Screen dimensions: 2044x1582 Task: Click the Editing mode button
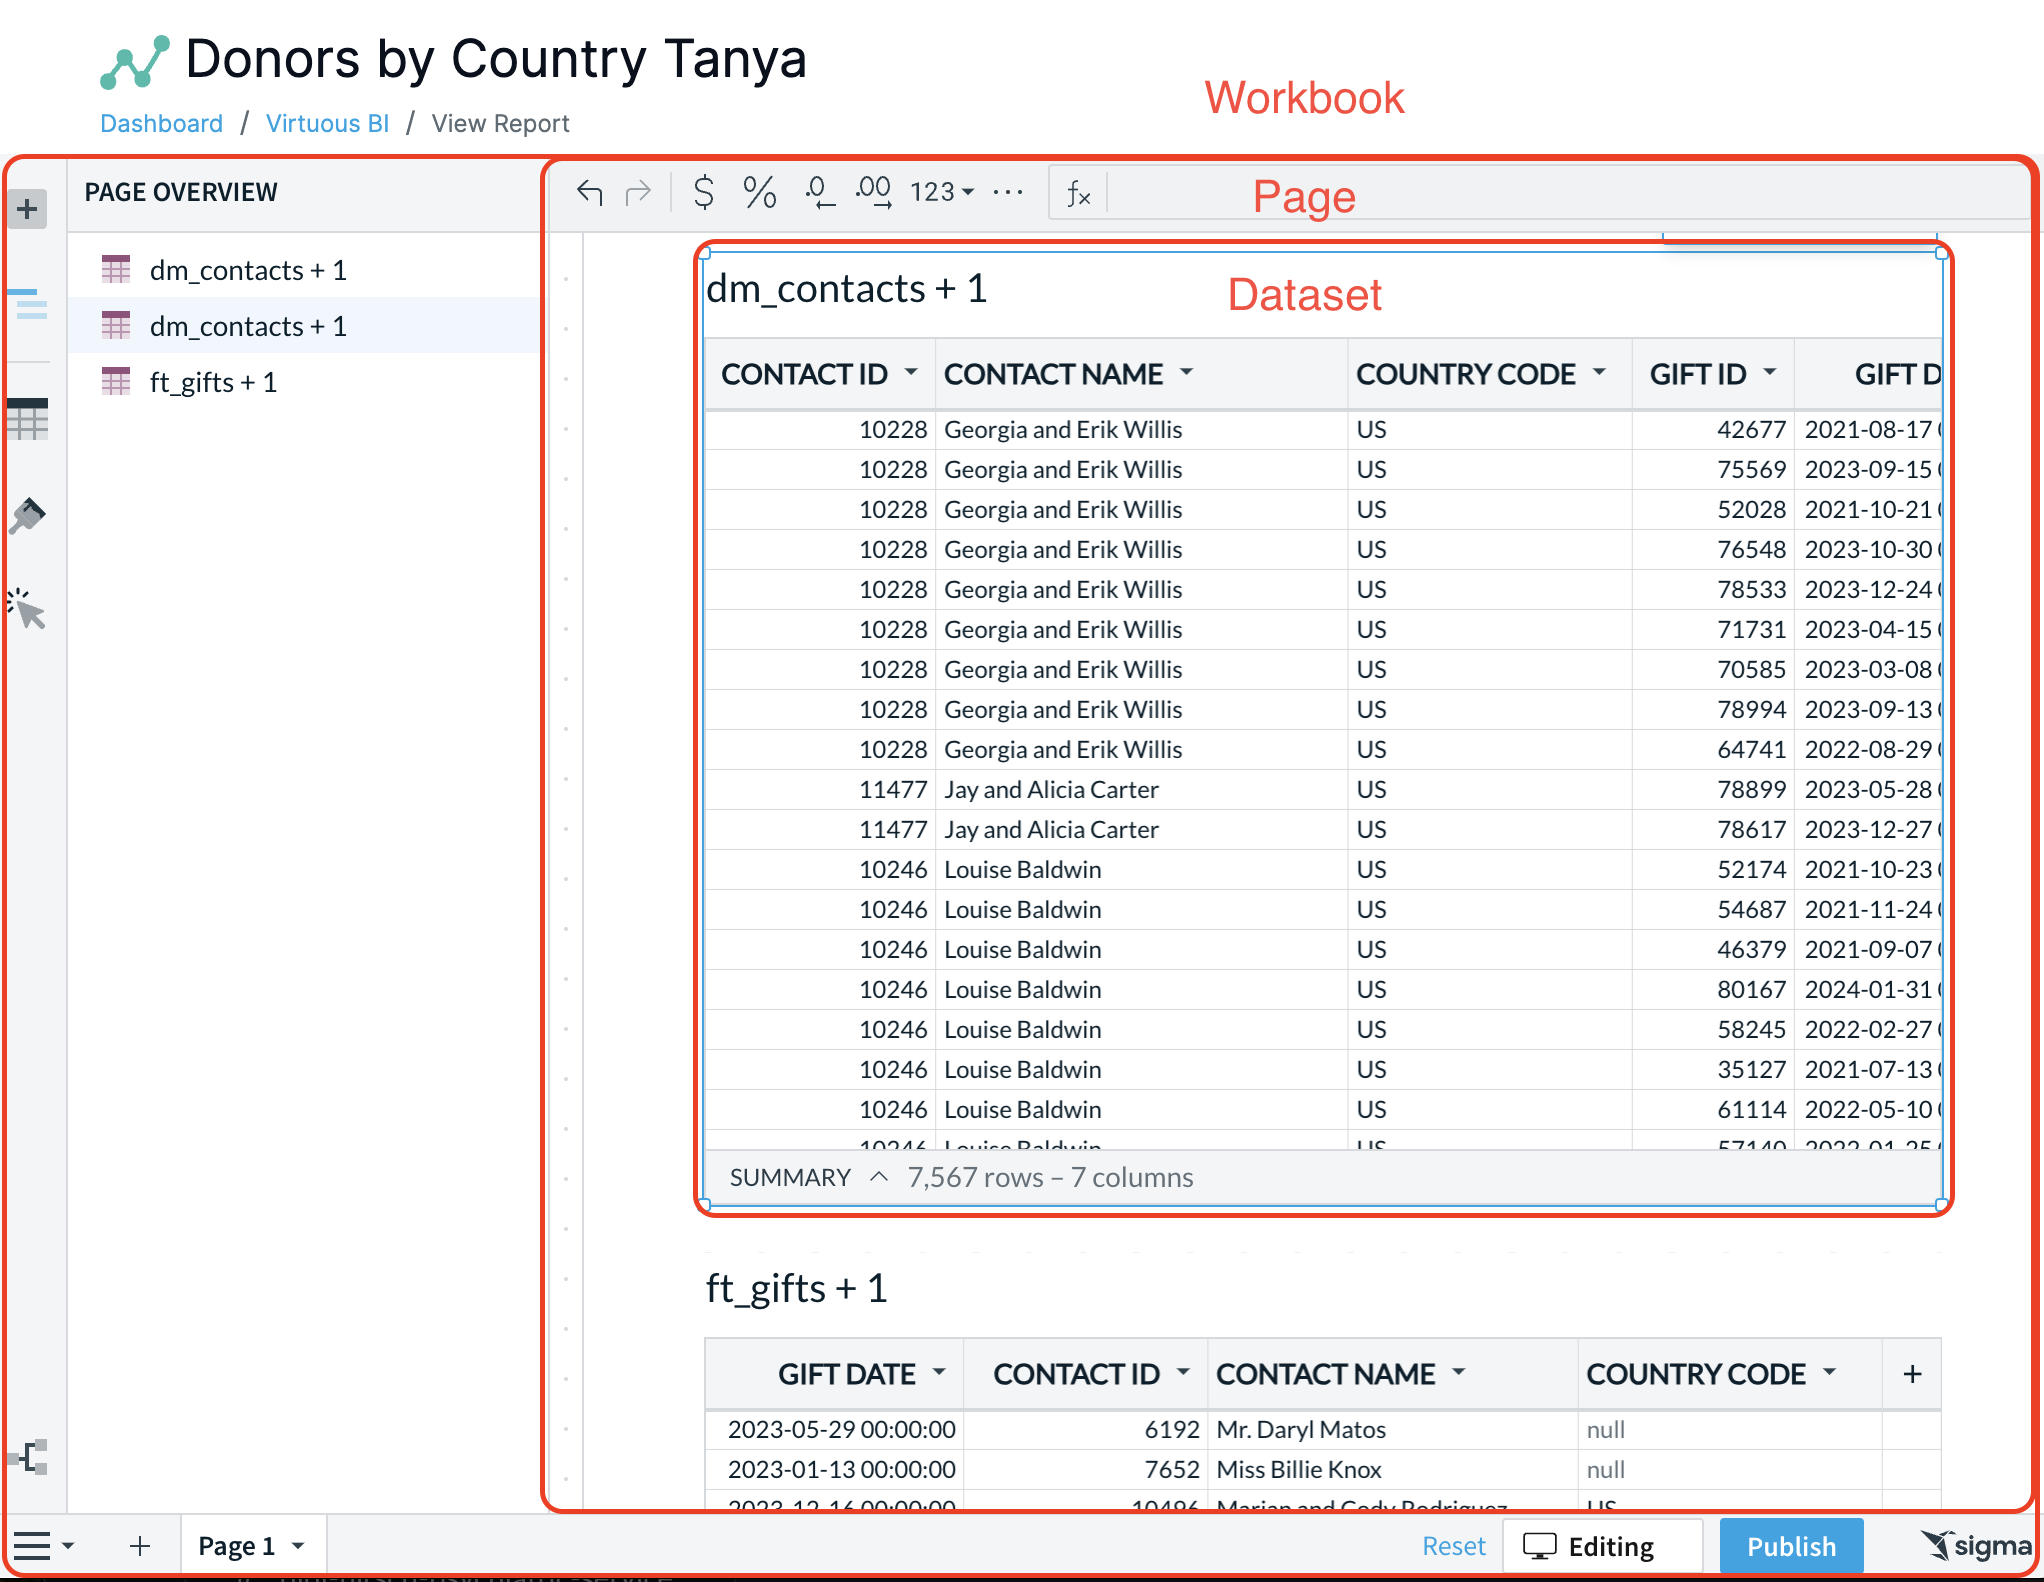coord(1603,1546)
